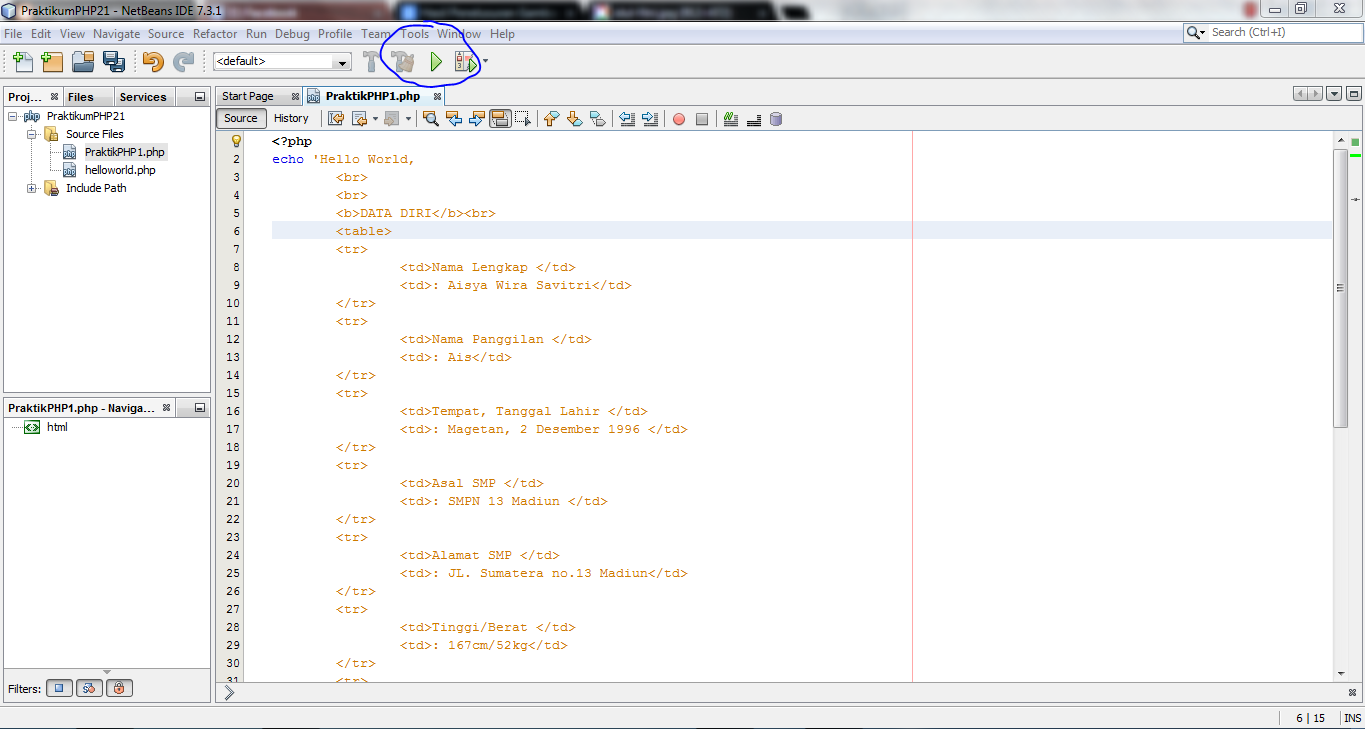Viewport: 1365px width, 729px height.
Task: Switch to the History view
Action: coord(291,118)
